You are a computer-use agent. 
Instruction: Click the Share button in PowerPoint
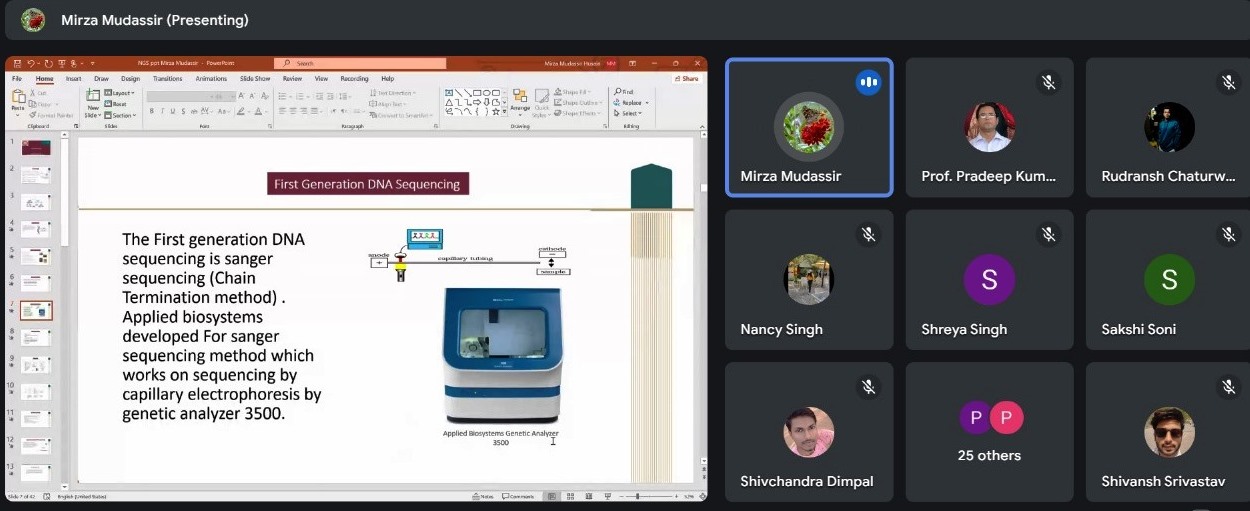(687, 78)
